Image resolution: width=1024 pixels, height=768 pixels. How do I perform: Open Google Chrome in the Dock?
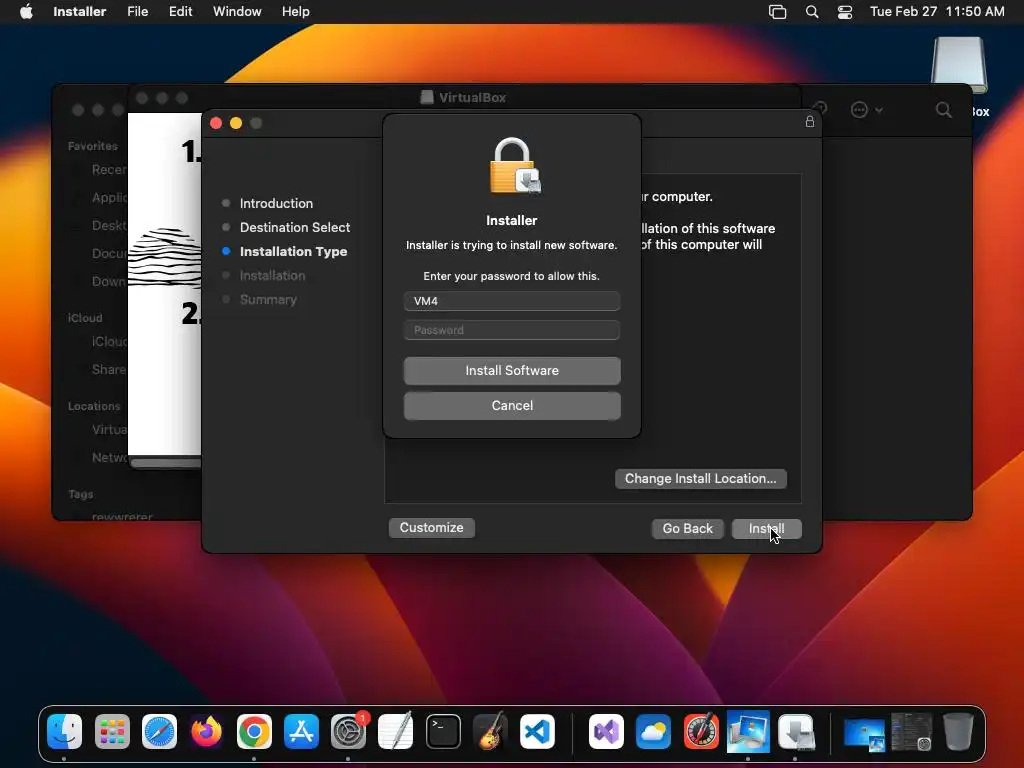point(254,731)
